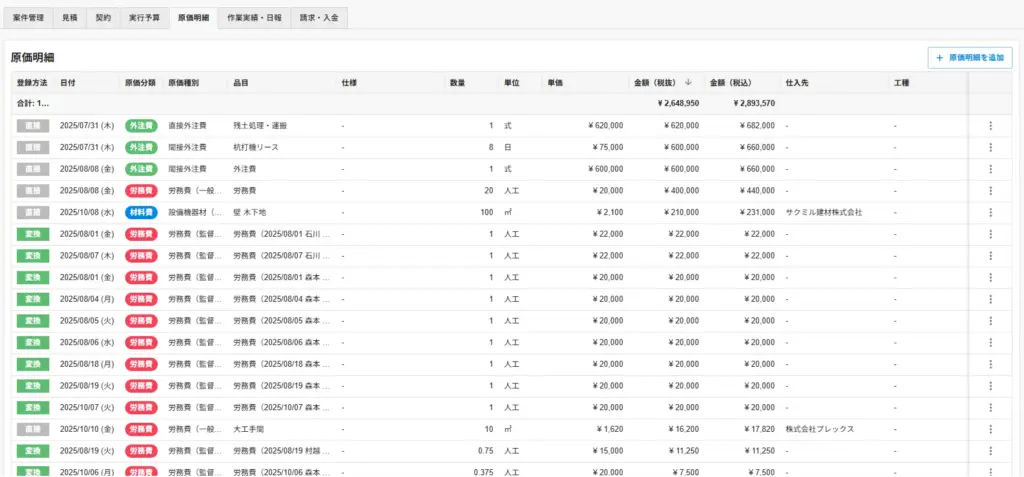1024x477 pixels.
Task: Click the ¥682,000 tax-included amount
Action: [x=758, y=125]
